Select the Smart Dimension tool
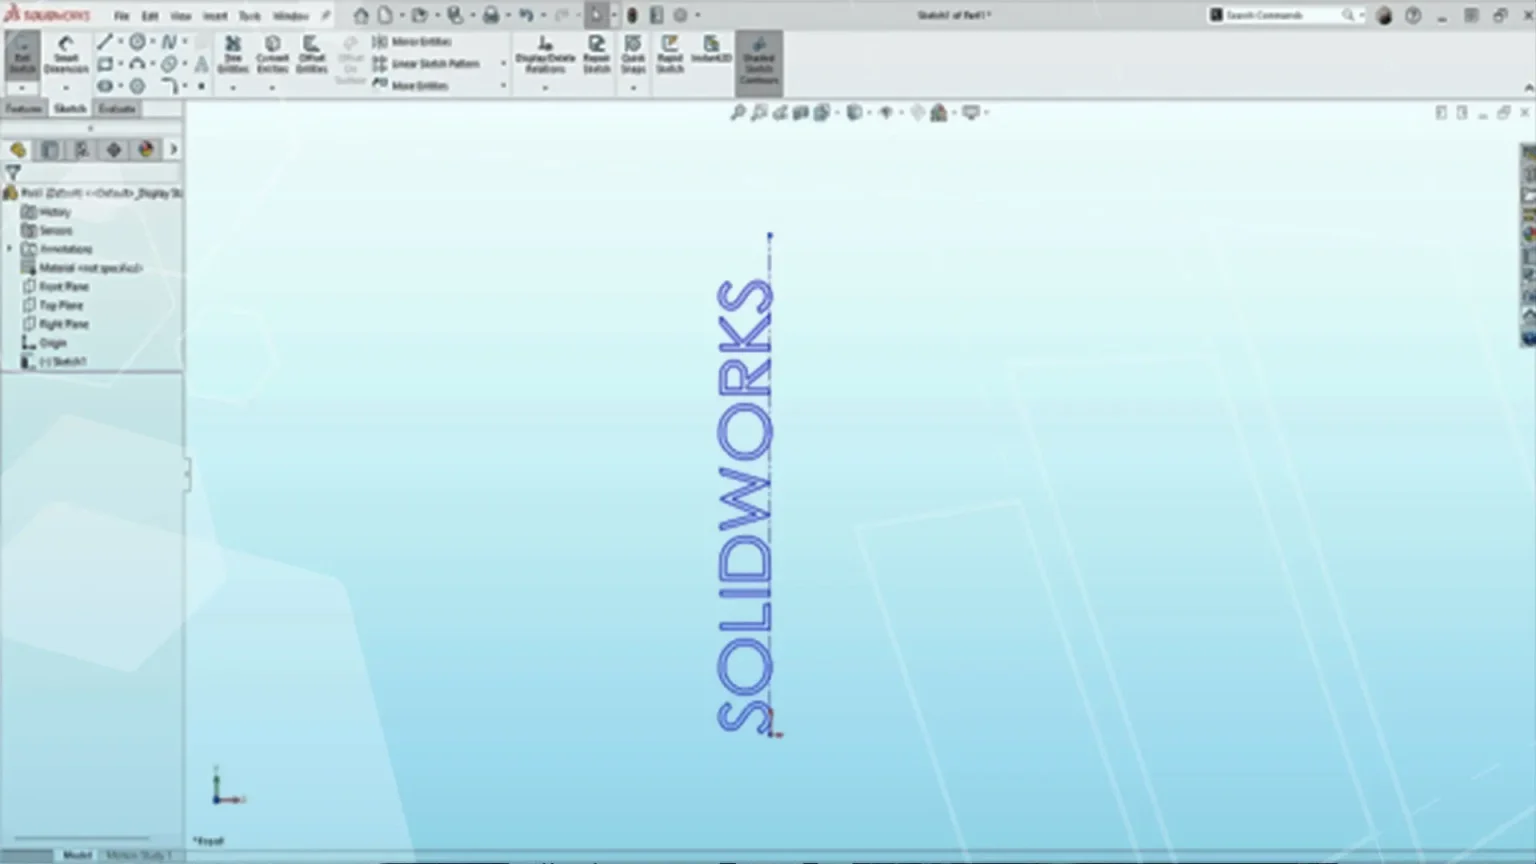 tap(66, 55)
